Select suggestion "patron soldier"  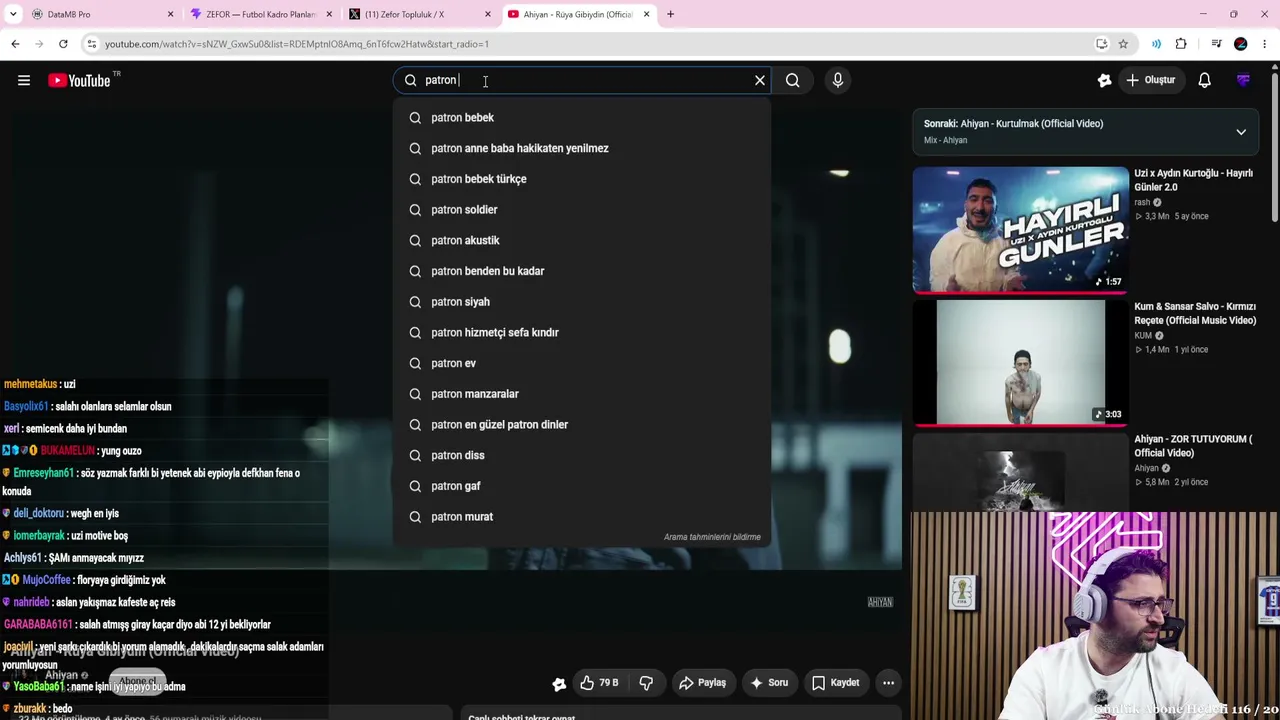click(x=582, y=210)
